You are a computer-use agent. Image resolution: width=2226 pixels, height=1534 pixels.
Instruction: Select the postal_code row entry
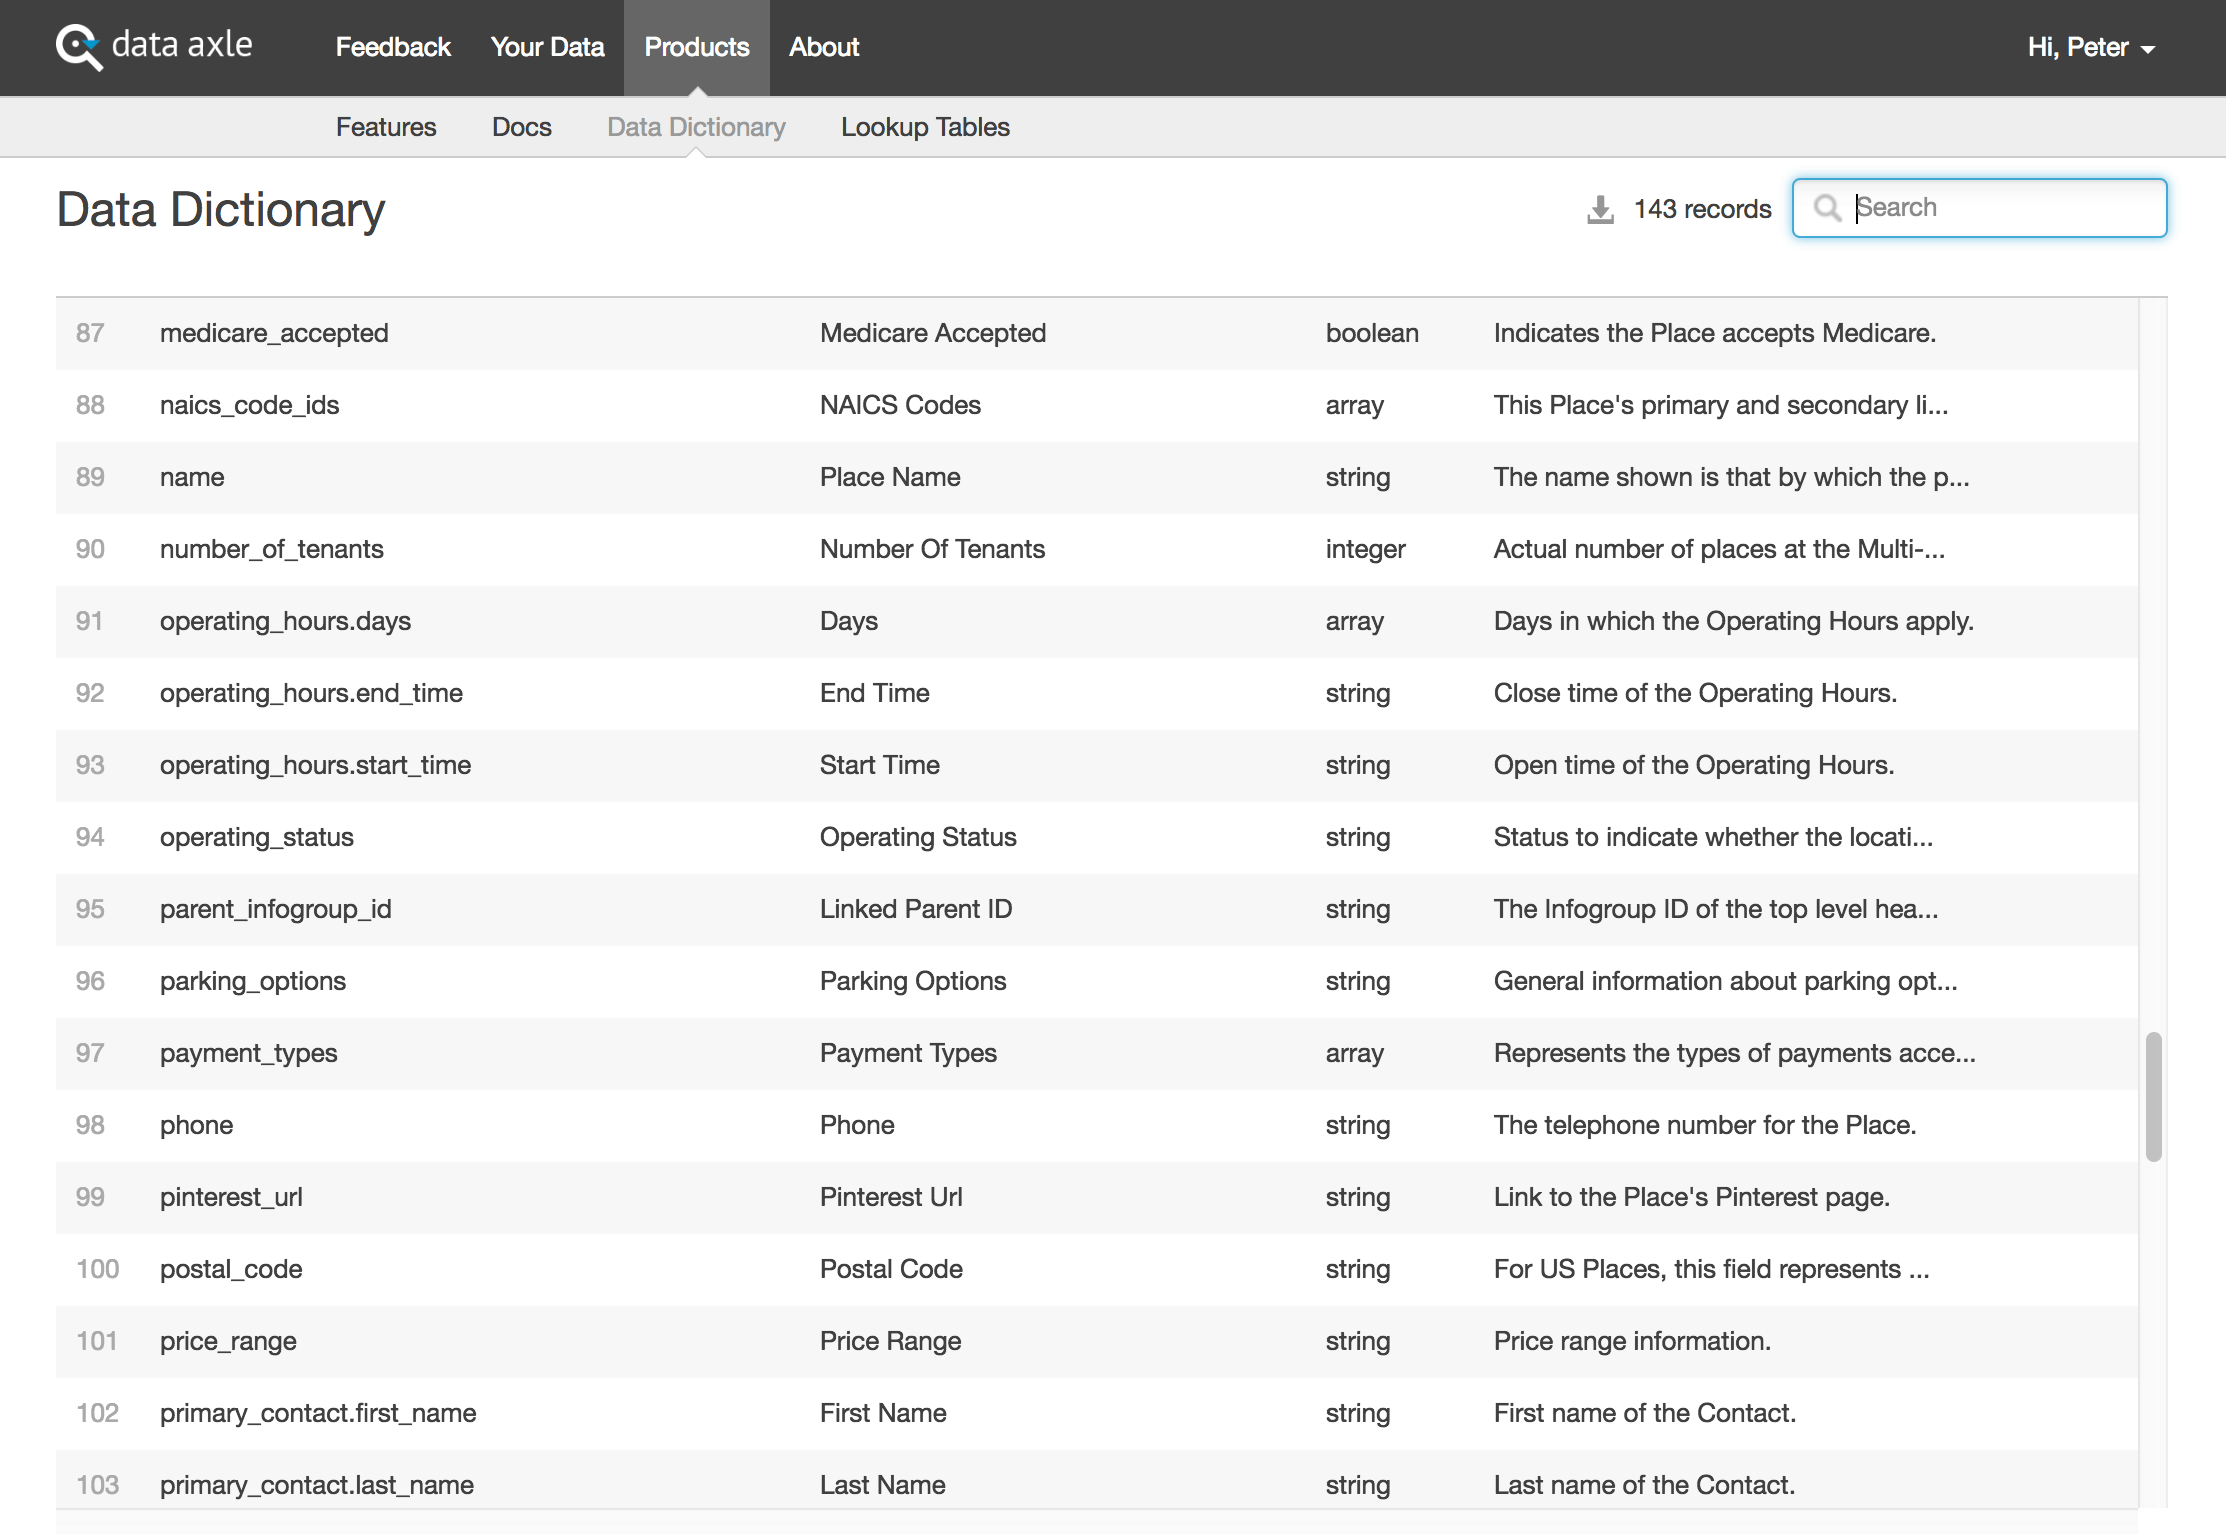click(231, 1269)
